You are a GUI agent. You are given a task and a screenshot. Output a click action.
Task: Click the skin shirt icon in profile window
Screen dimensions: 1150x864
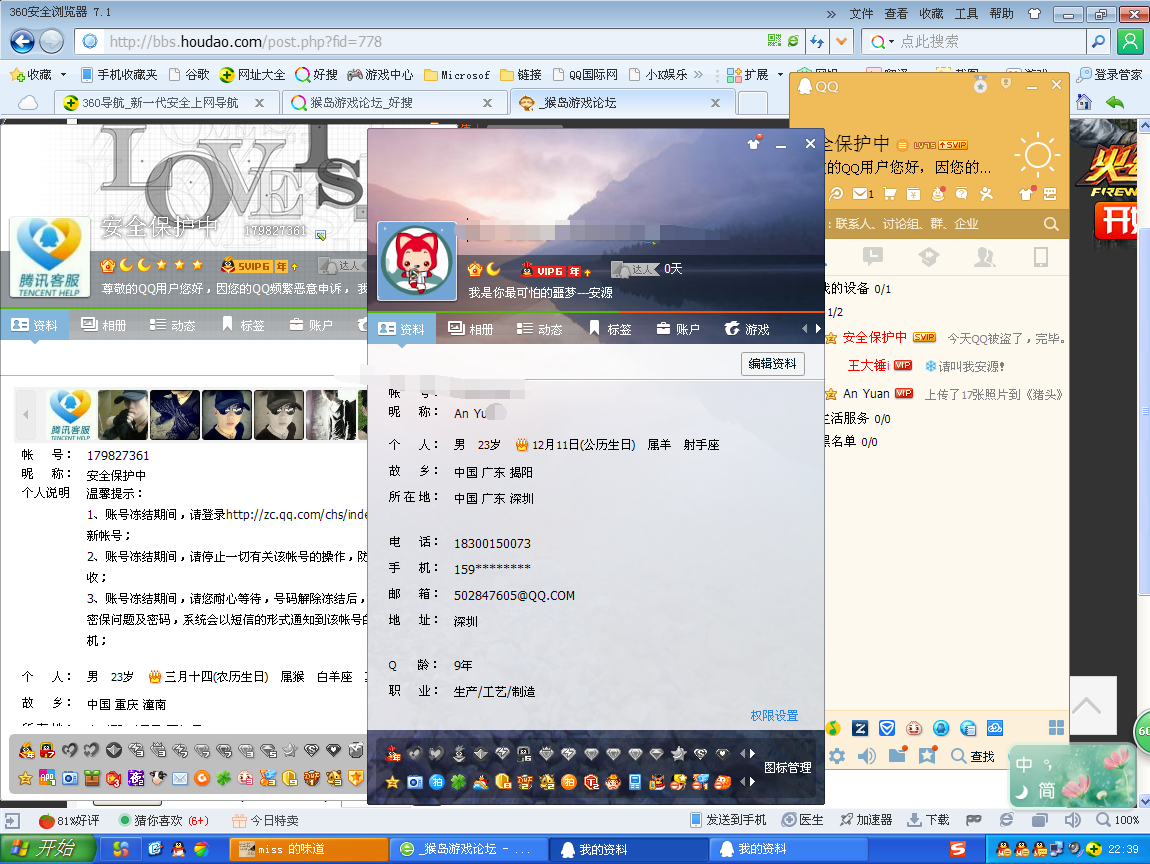coord(753,143)
